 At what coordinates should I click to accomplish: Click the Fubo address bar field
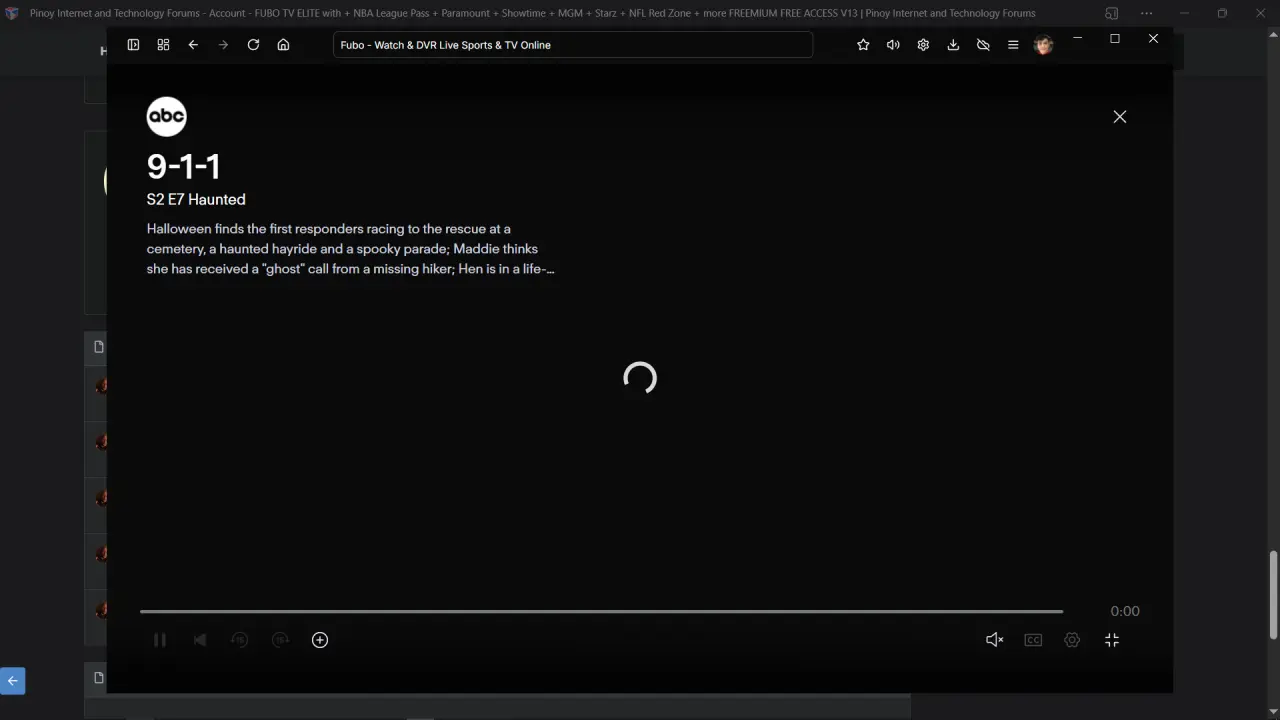[573, 45]
